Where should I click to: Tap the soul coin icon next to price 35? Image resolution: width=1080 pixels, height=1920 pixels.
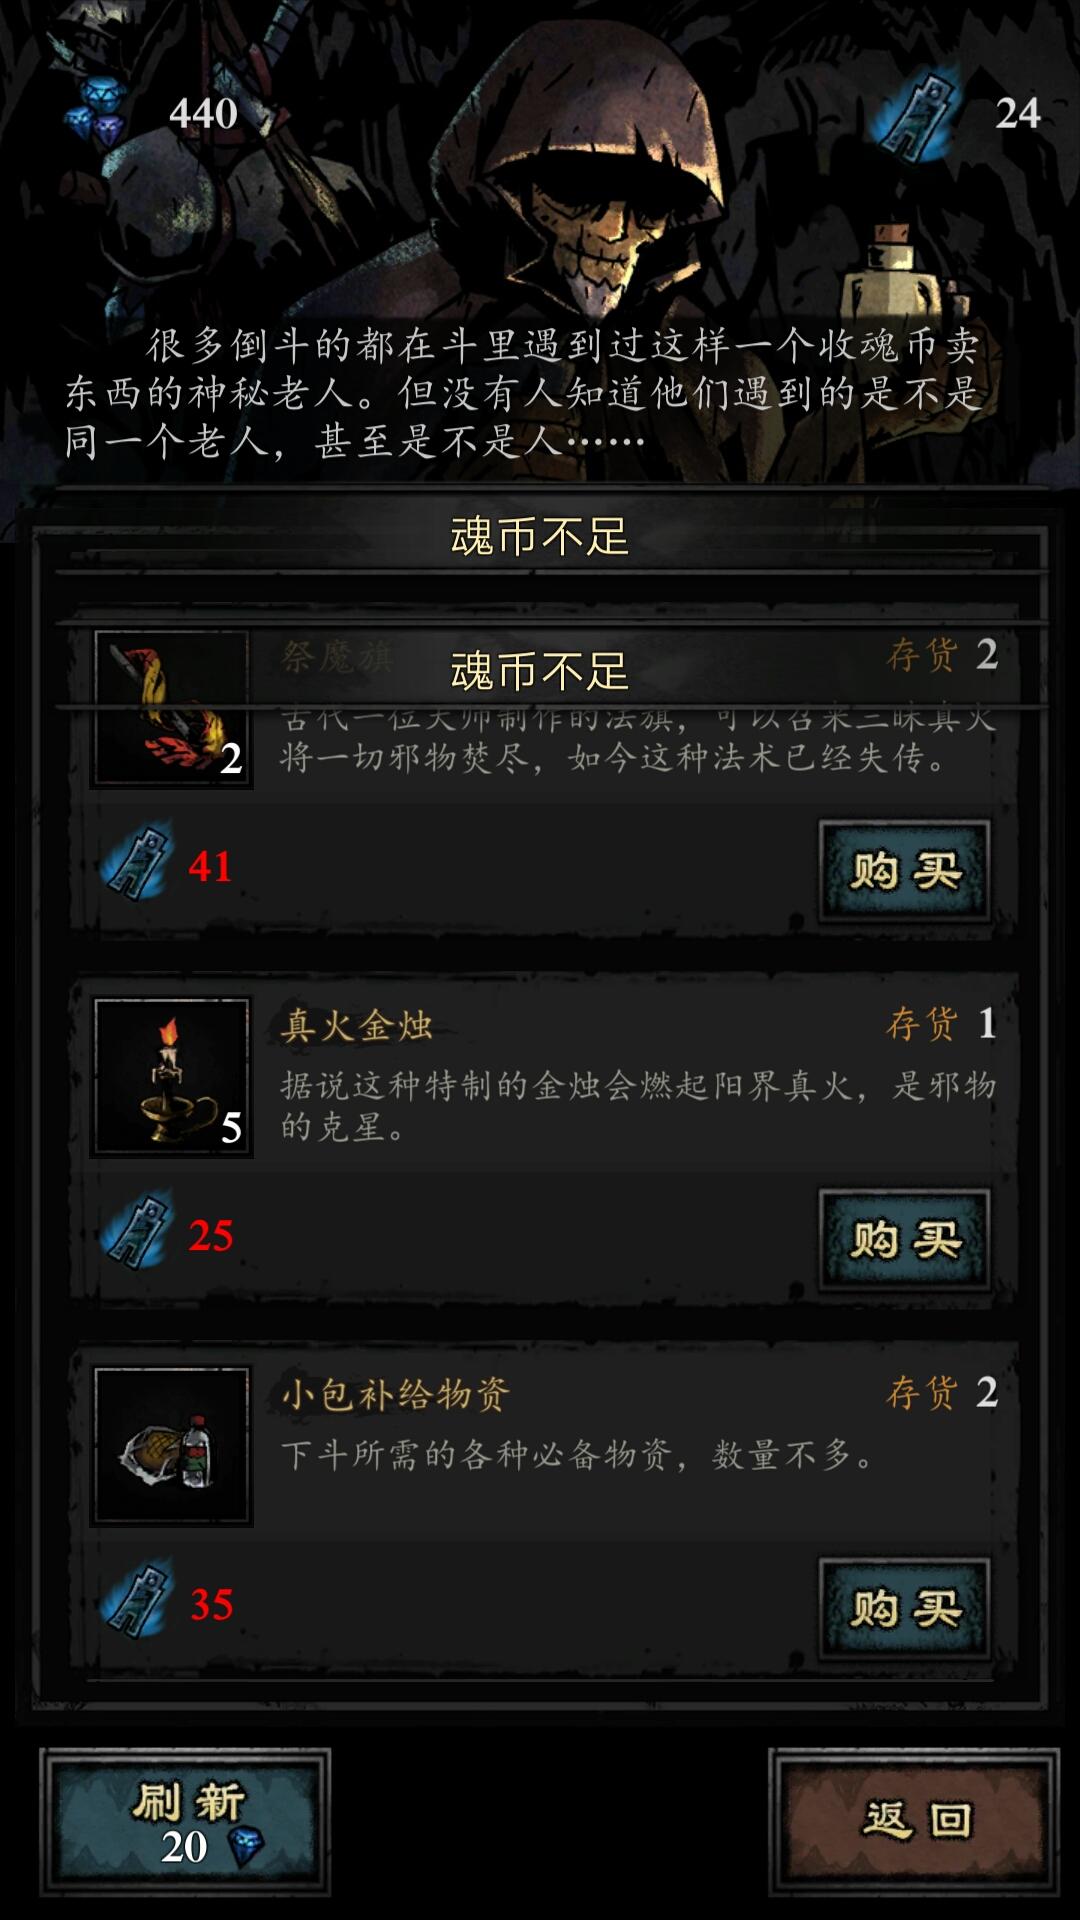pos(137,1601)
